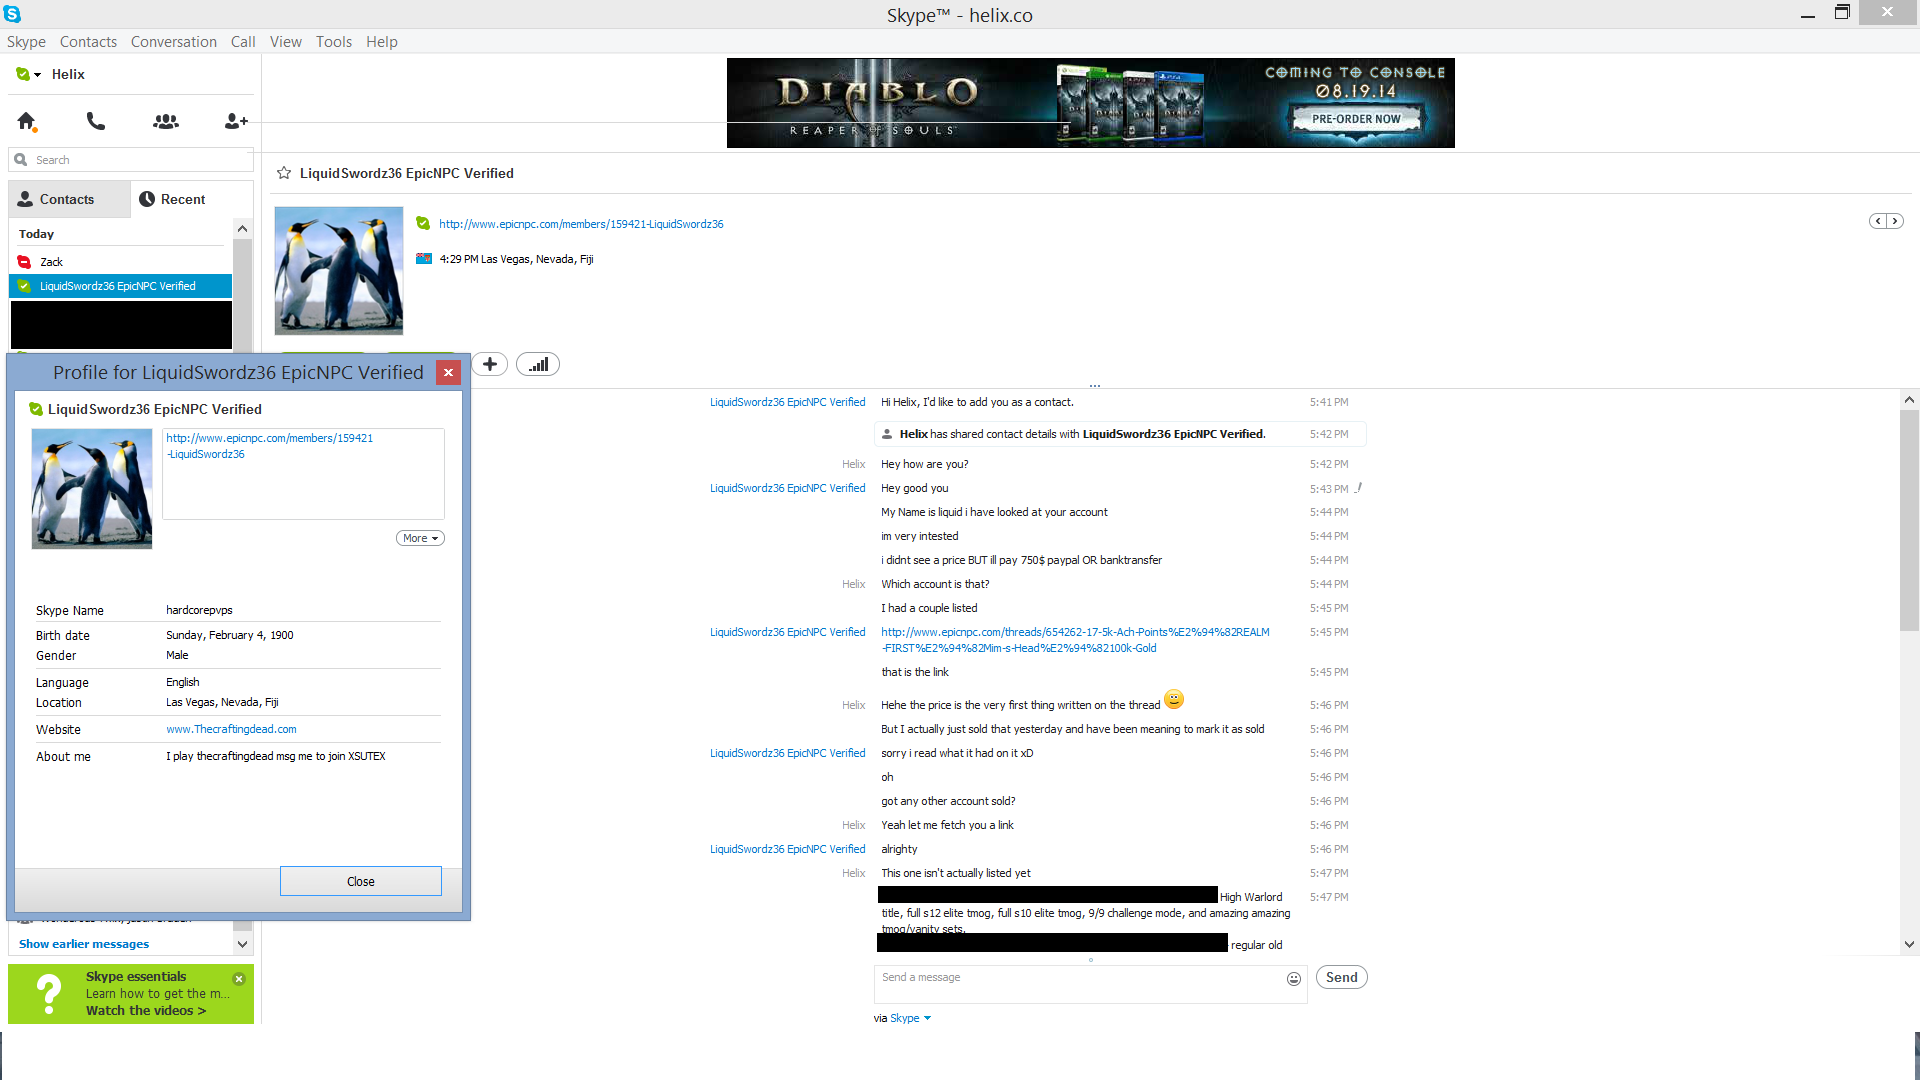Close the Skype essentials tip
1920x1080 pixels.
[239, 979]
